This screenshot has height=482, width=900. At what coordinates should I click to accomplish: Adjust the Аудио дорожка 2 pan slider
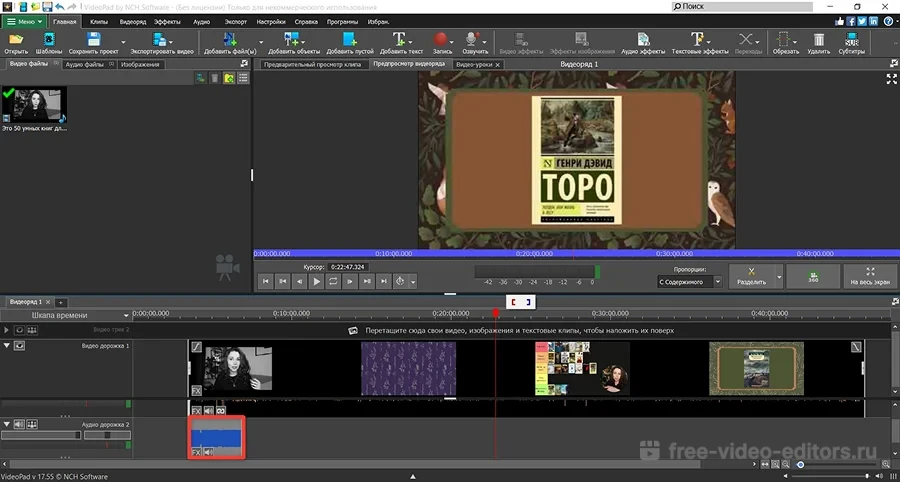pyautogui.click(x=107, y=436)
